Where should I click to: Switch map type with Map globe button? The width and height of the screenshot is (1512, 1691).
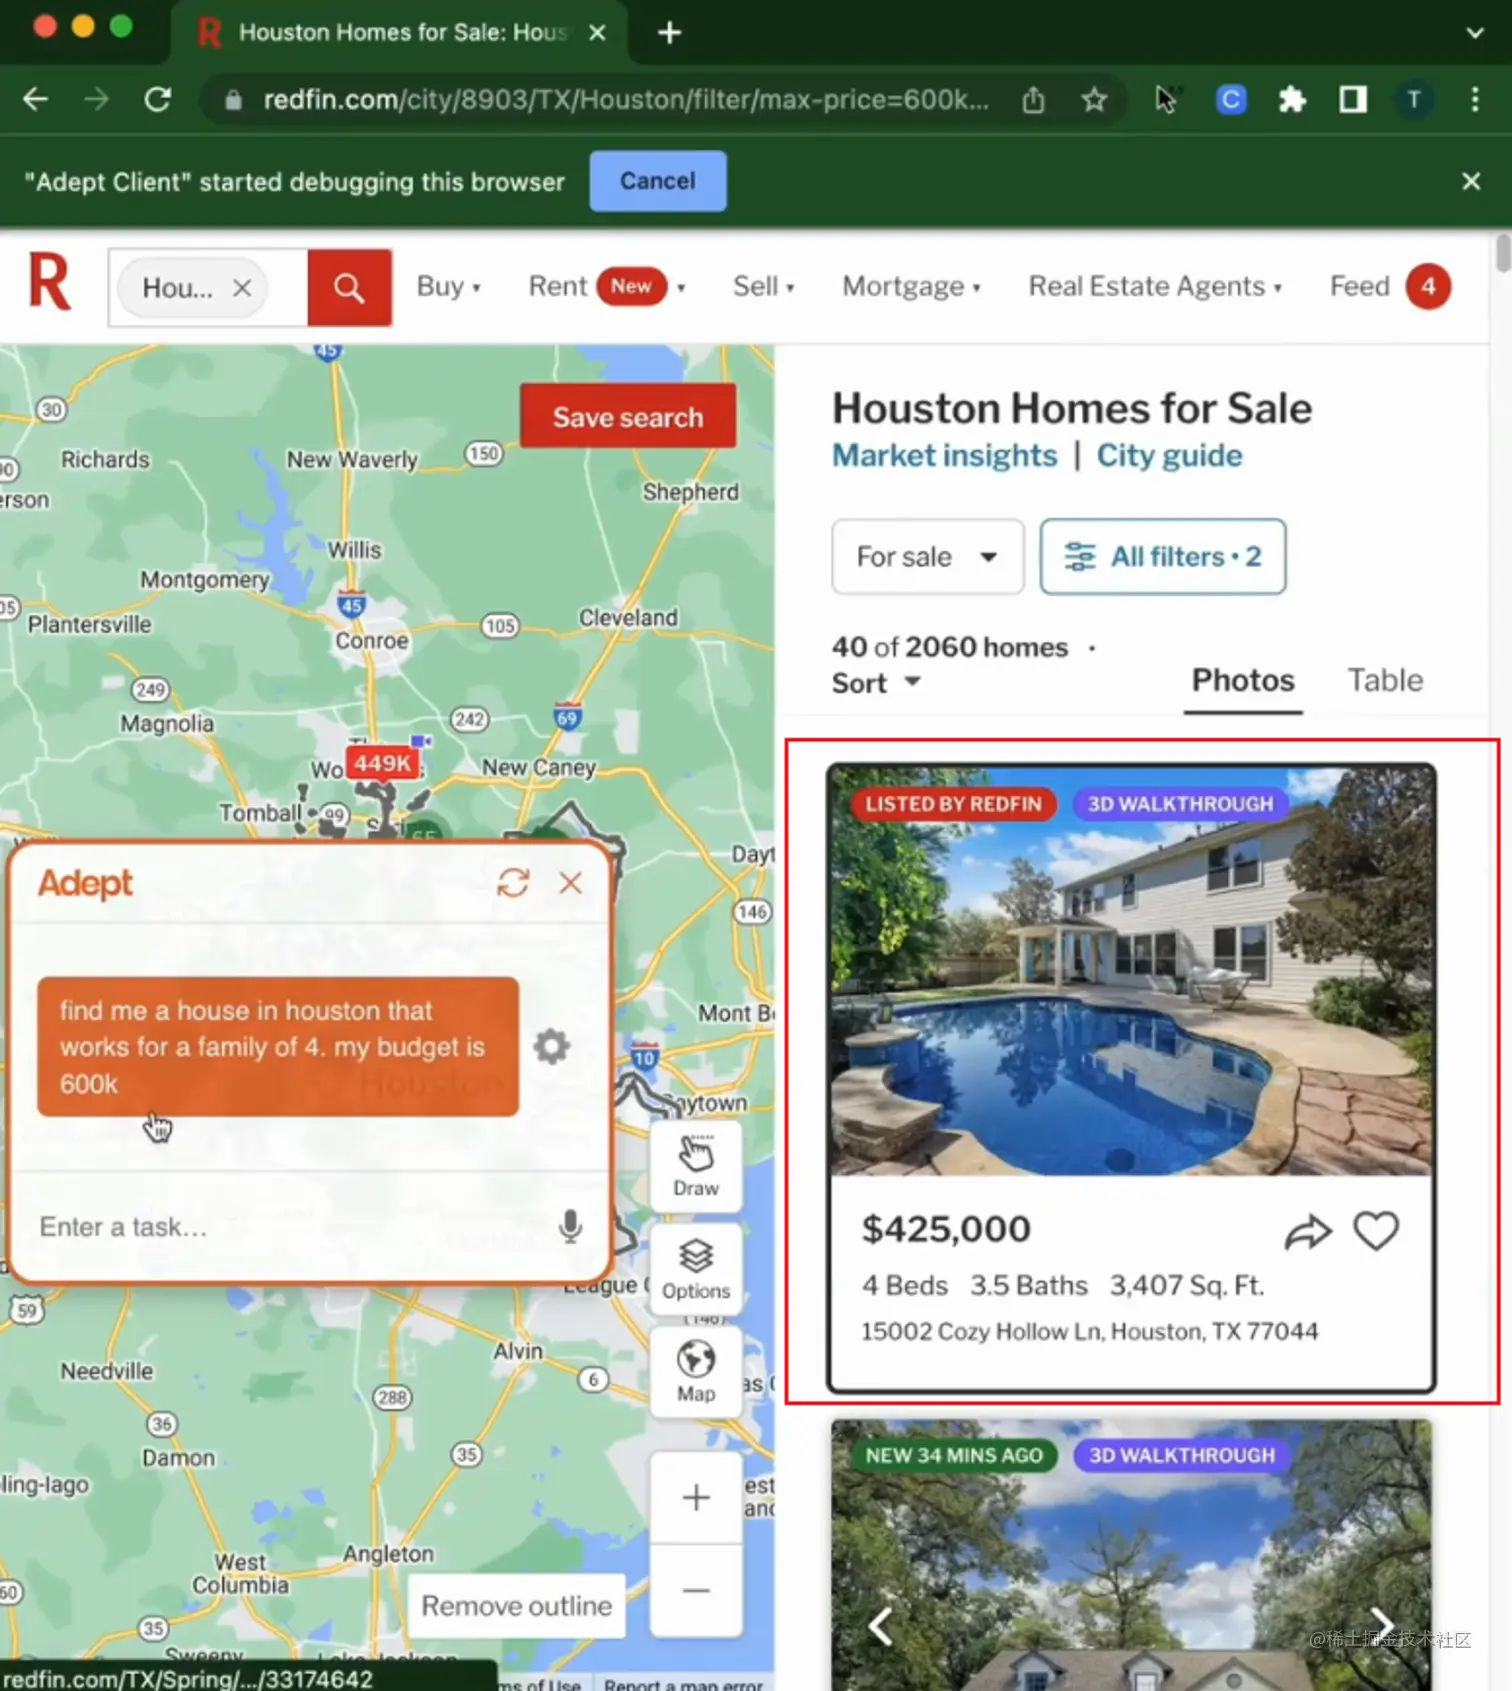[696, 1372]
